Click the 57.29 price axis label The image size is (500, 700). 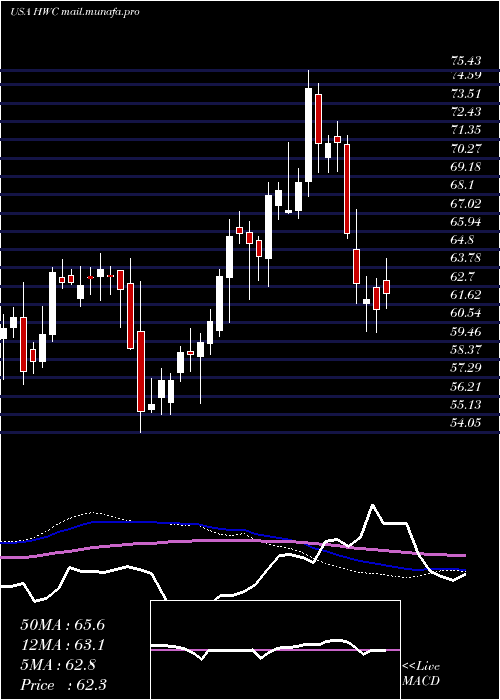466,368
